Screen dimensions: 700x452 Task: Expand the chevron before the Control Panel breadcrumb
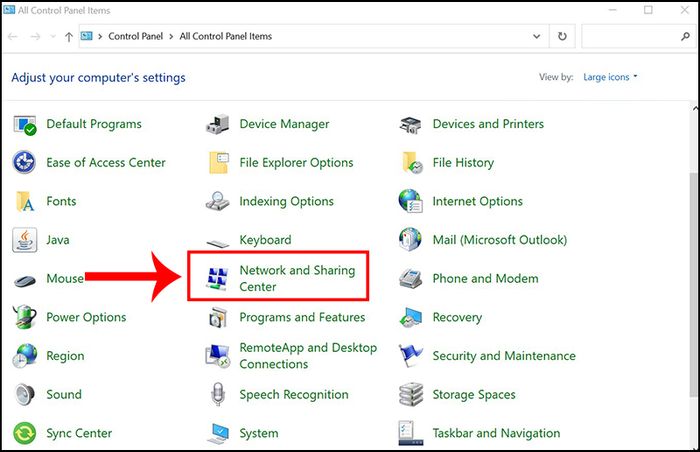coord(100,37)
